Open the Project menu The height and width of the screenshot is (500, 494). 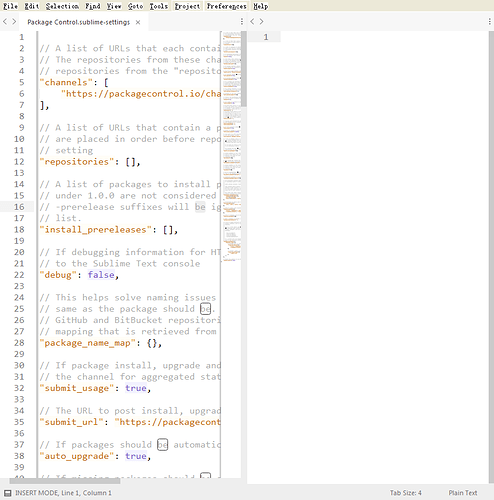(x=187, y=6)
